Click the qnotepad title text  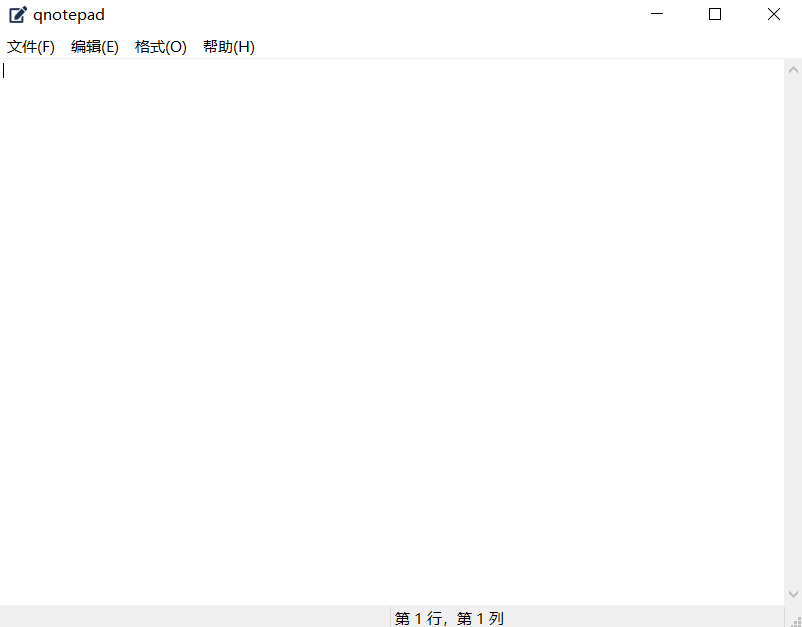pyautogui.click(x=69, y=15)
